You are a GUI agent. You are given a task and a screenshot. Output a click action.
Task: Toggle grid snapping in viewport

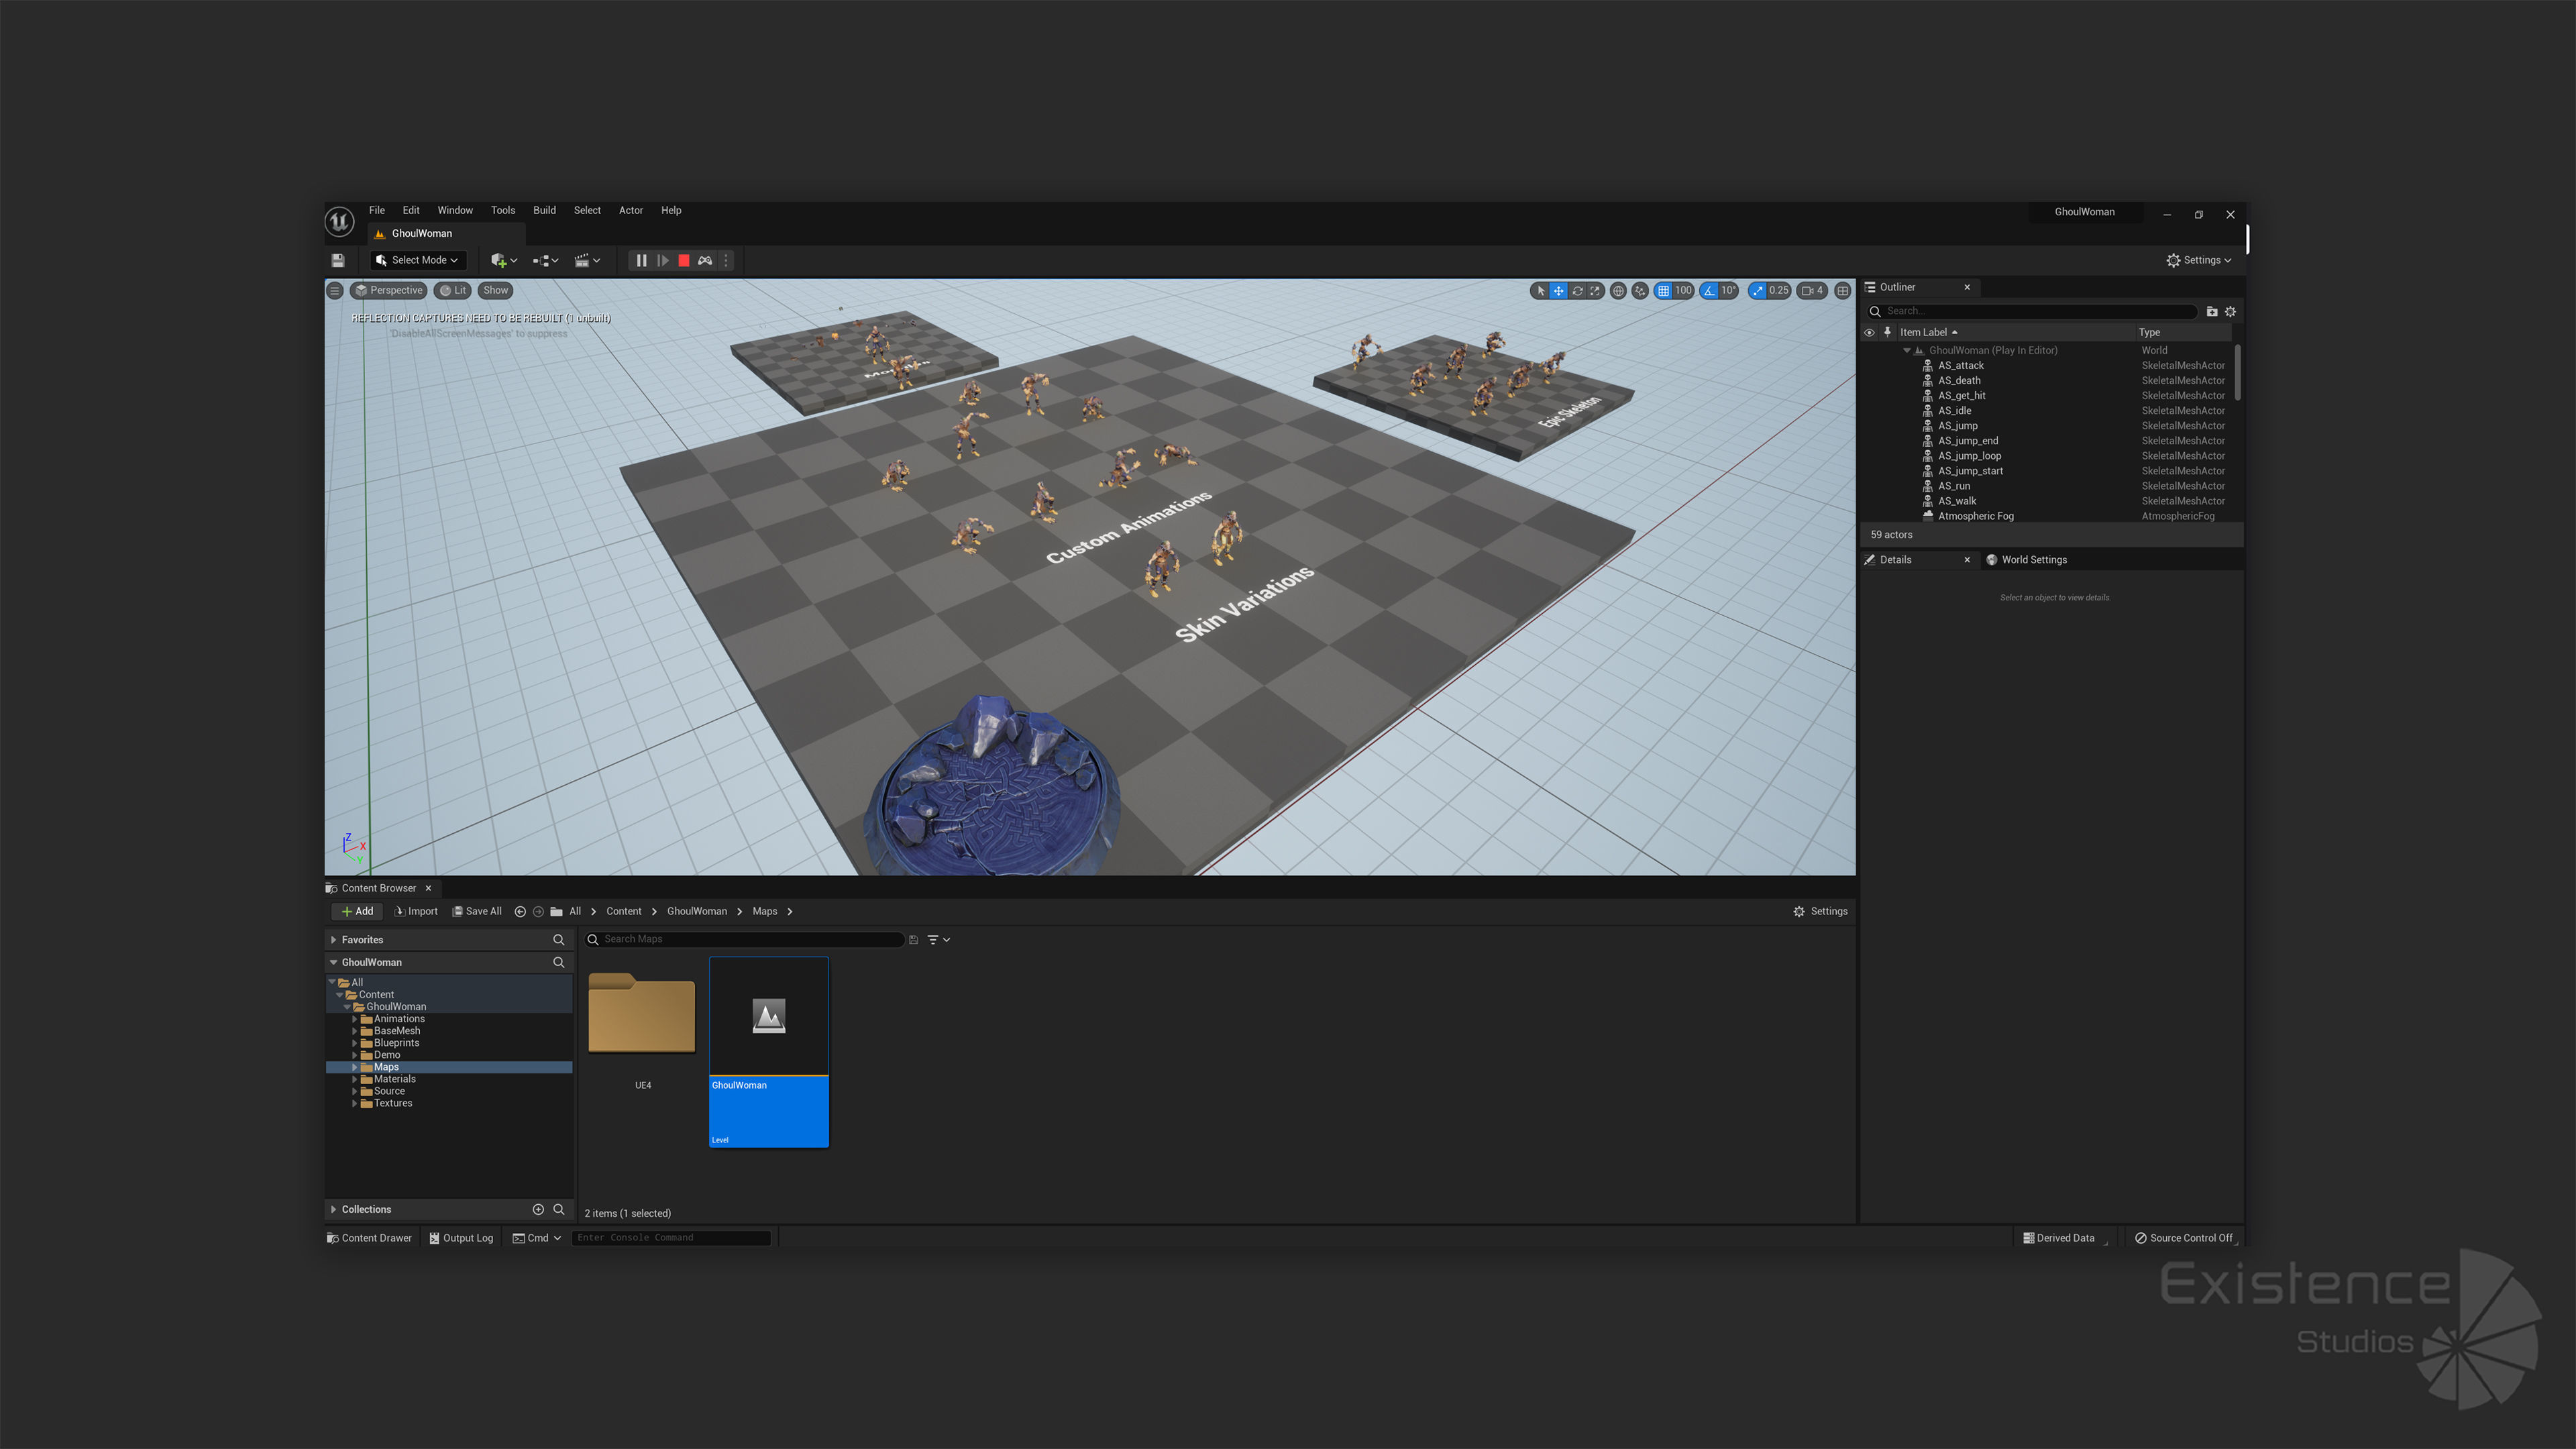(x=1663, y=291)
